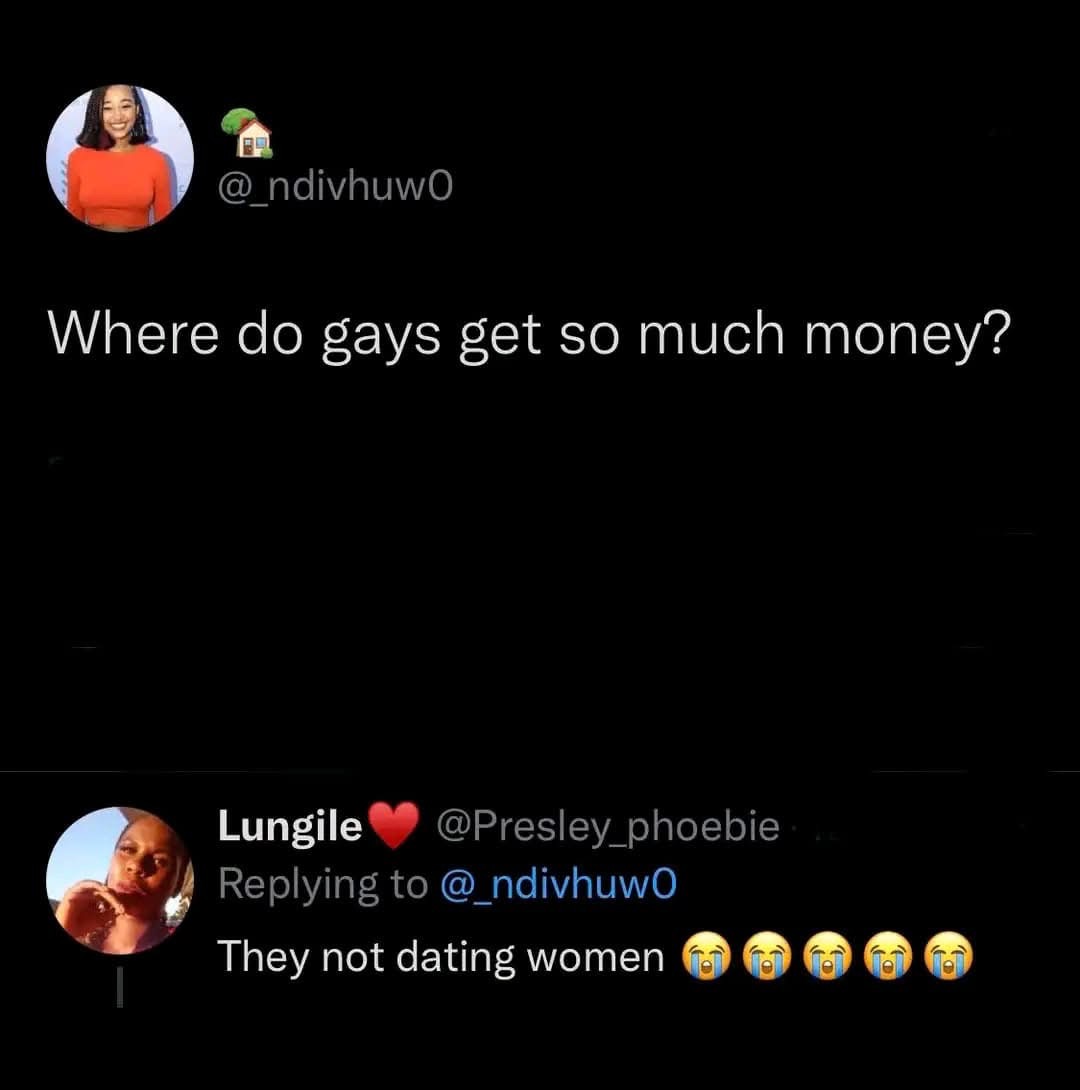The width and height of the screenshot is (1080, 1090).
Task: Follow the blue @_ndivhuw0 mention link
Action: point(559,885)
